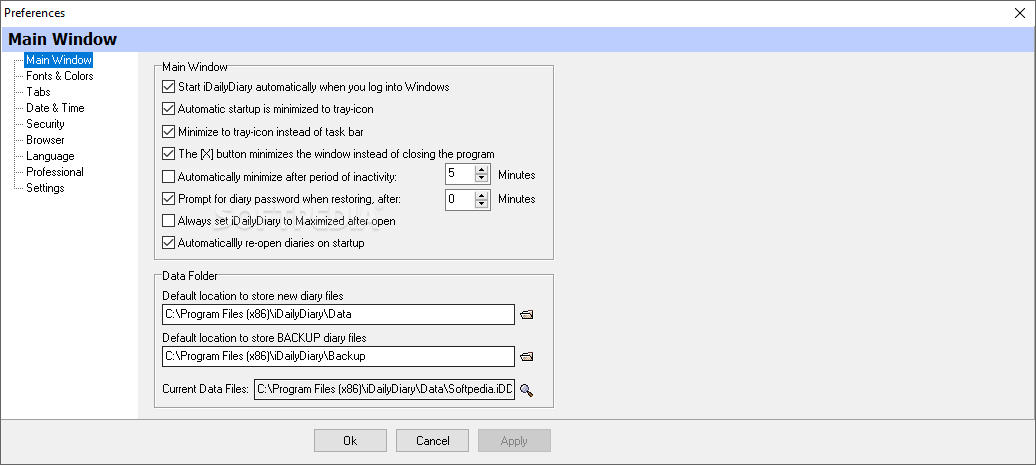1036x465 pixels.
Task: Decrease inactivity minutes with down arrow
Action: [482, 179]
